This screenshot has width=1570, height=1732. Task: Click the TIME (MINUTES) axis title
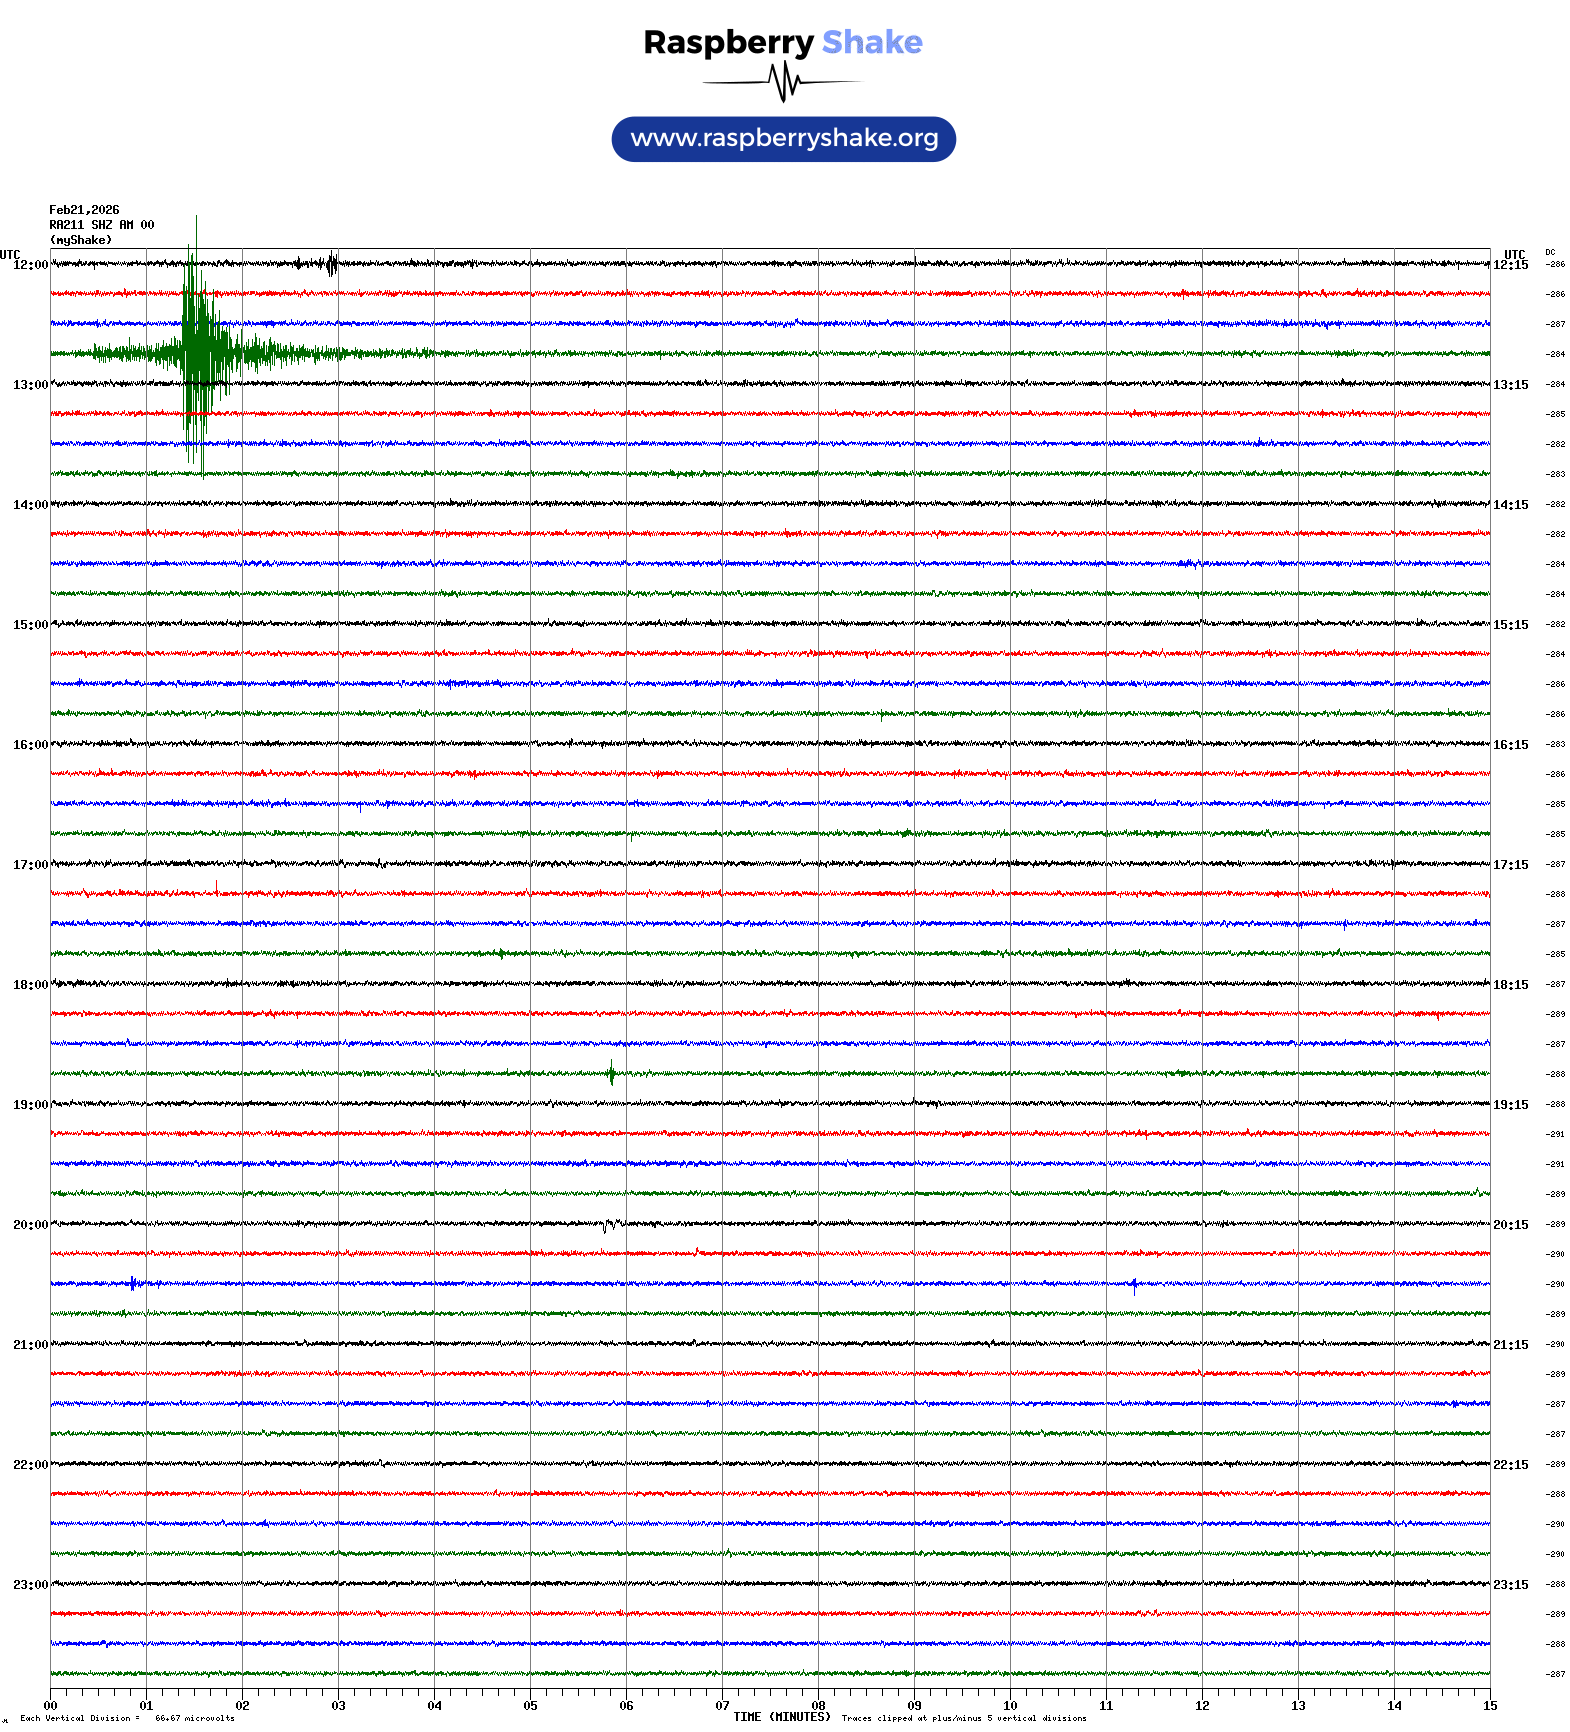tap(782, 1717)
